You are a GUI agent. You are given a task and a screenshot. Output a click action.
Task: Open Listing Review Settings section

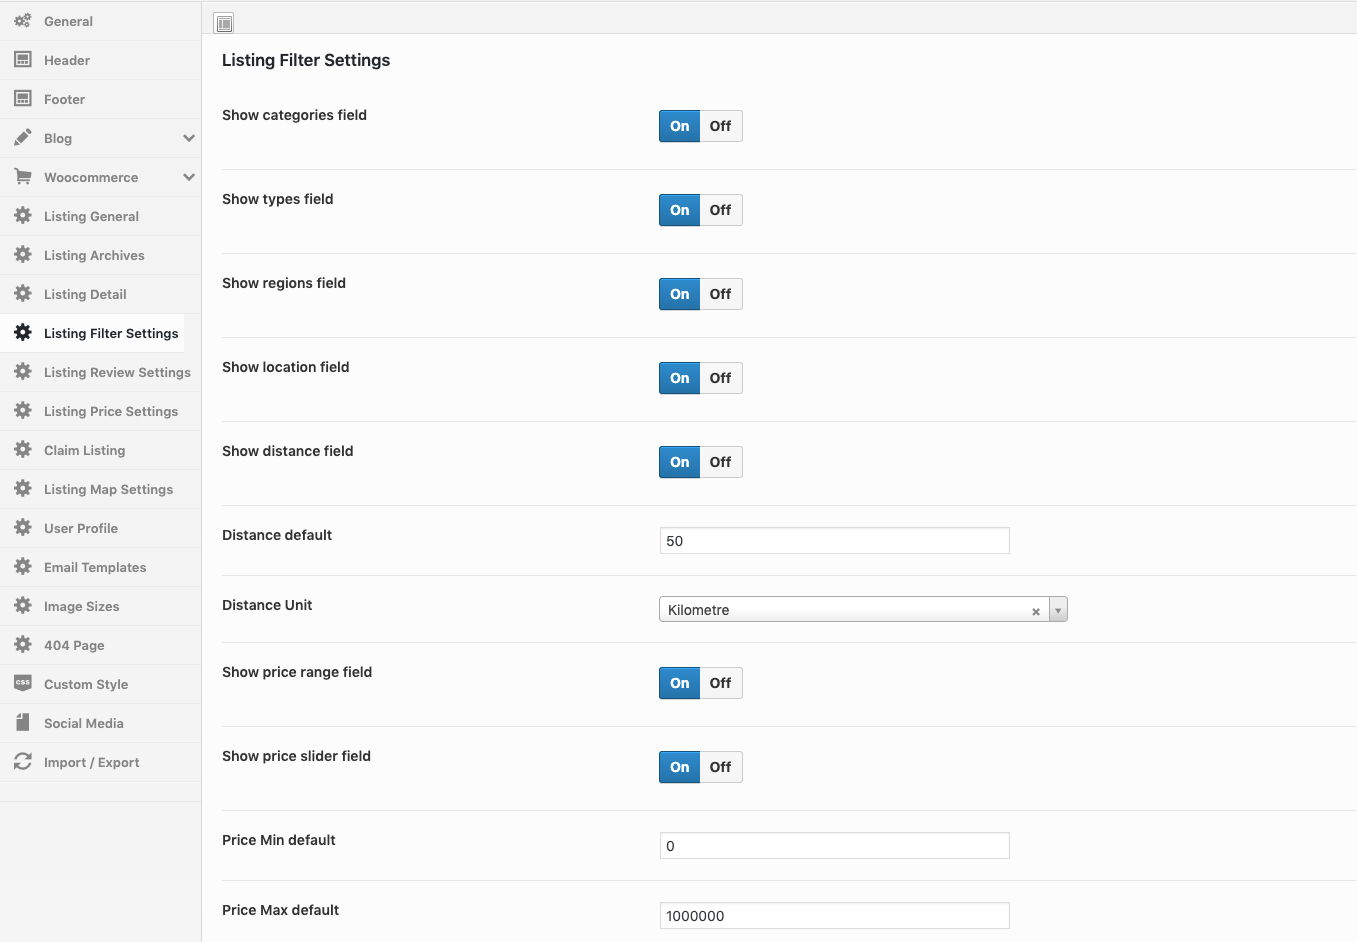tap(117, 372)
